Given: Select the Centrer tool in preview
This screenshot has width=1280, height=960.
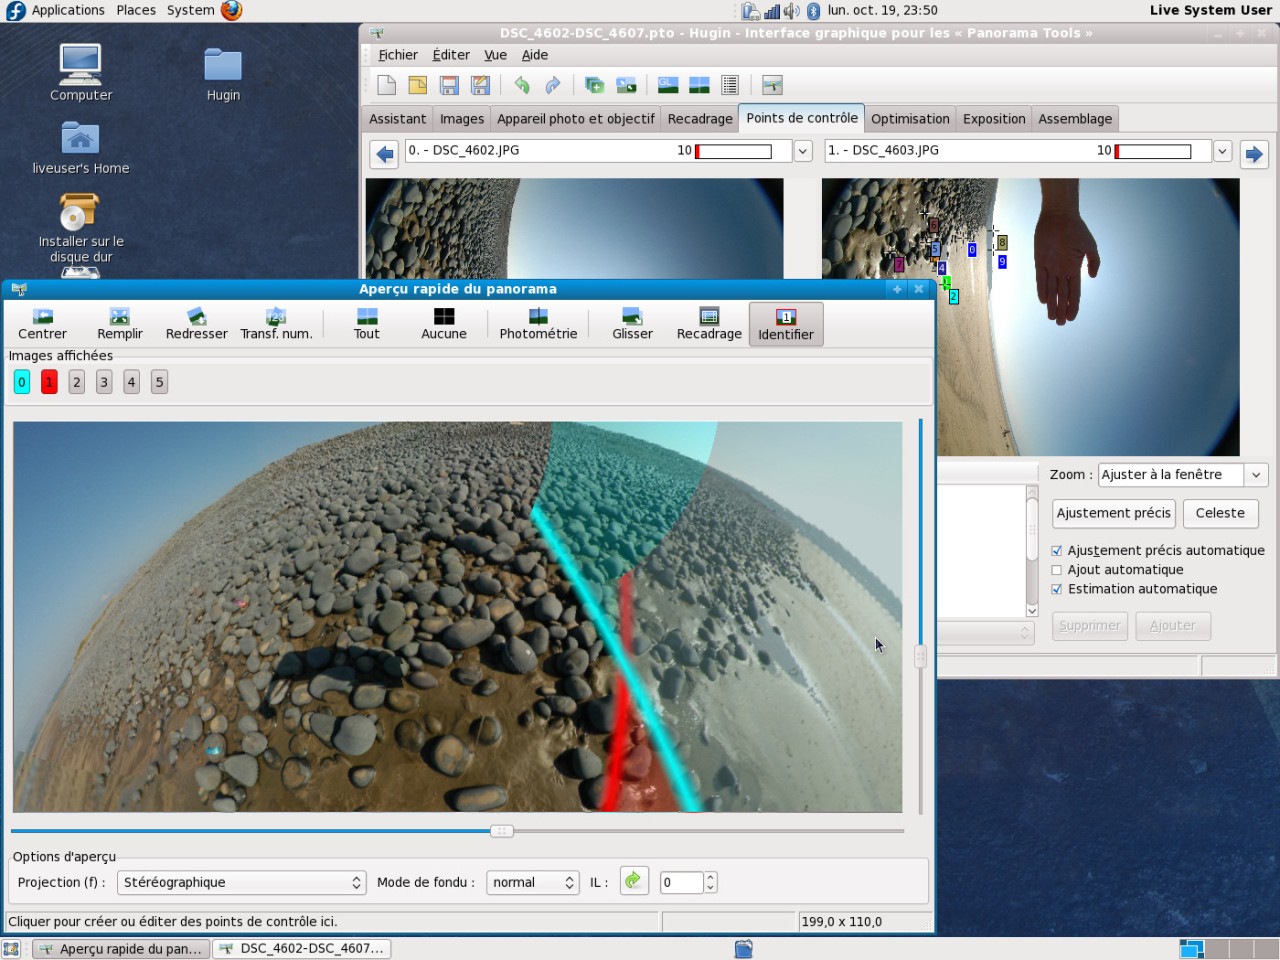Looking at the screenshot, I should point(42,324).
